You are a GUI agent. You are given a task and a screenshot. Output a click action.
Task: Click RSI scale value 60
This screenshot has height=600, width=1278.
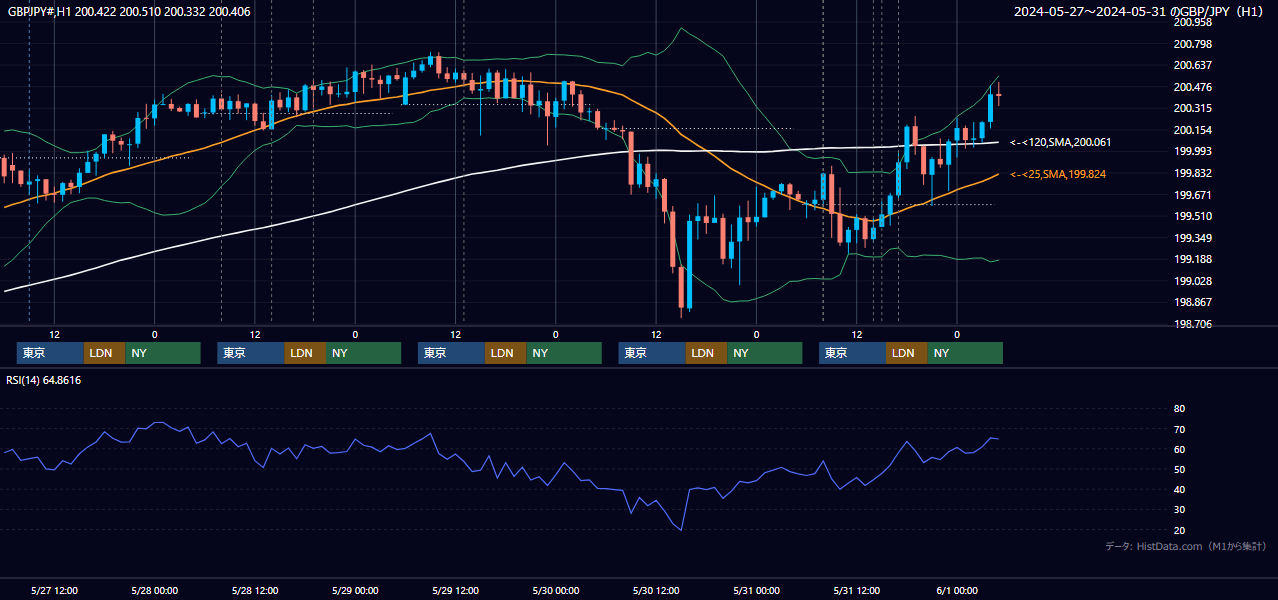[1179, 449]
